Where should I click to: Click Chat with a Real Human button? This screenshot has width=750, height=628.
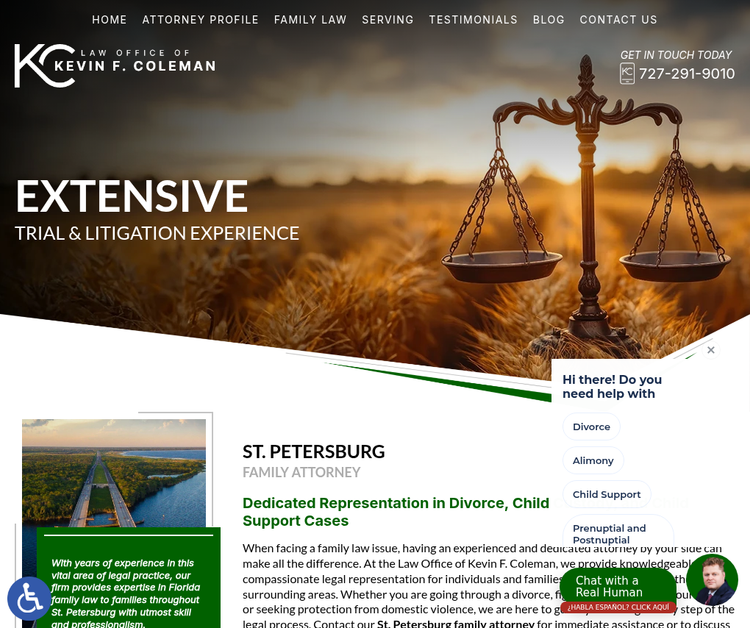[618, 586]
